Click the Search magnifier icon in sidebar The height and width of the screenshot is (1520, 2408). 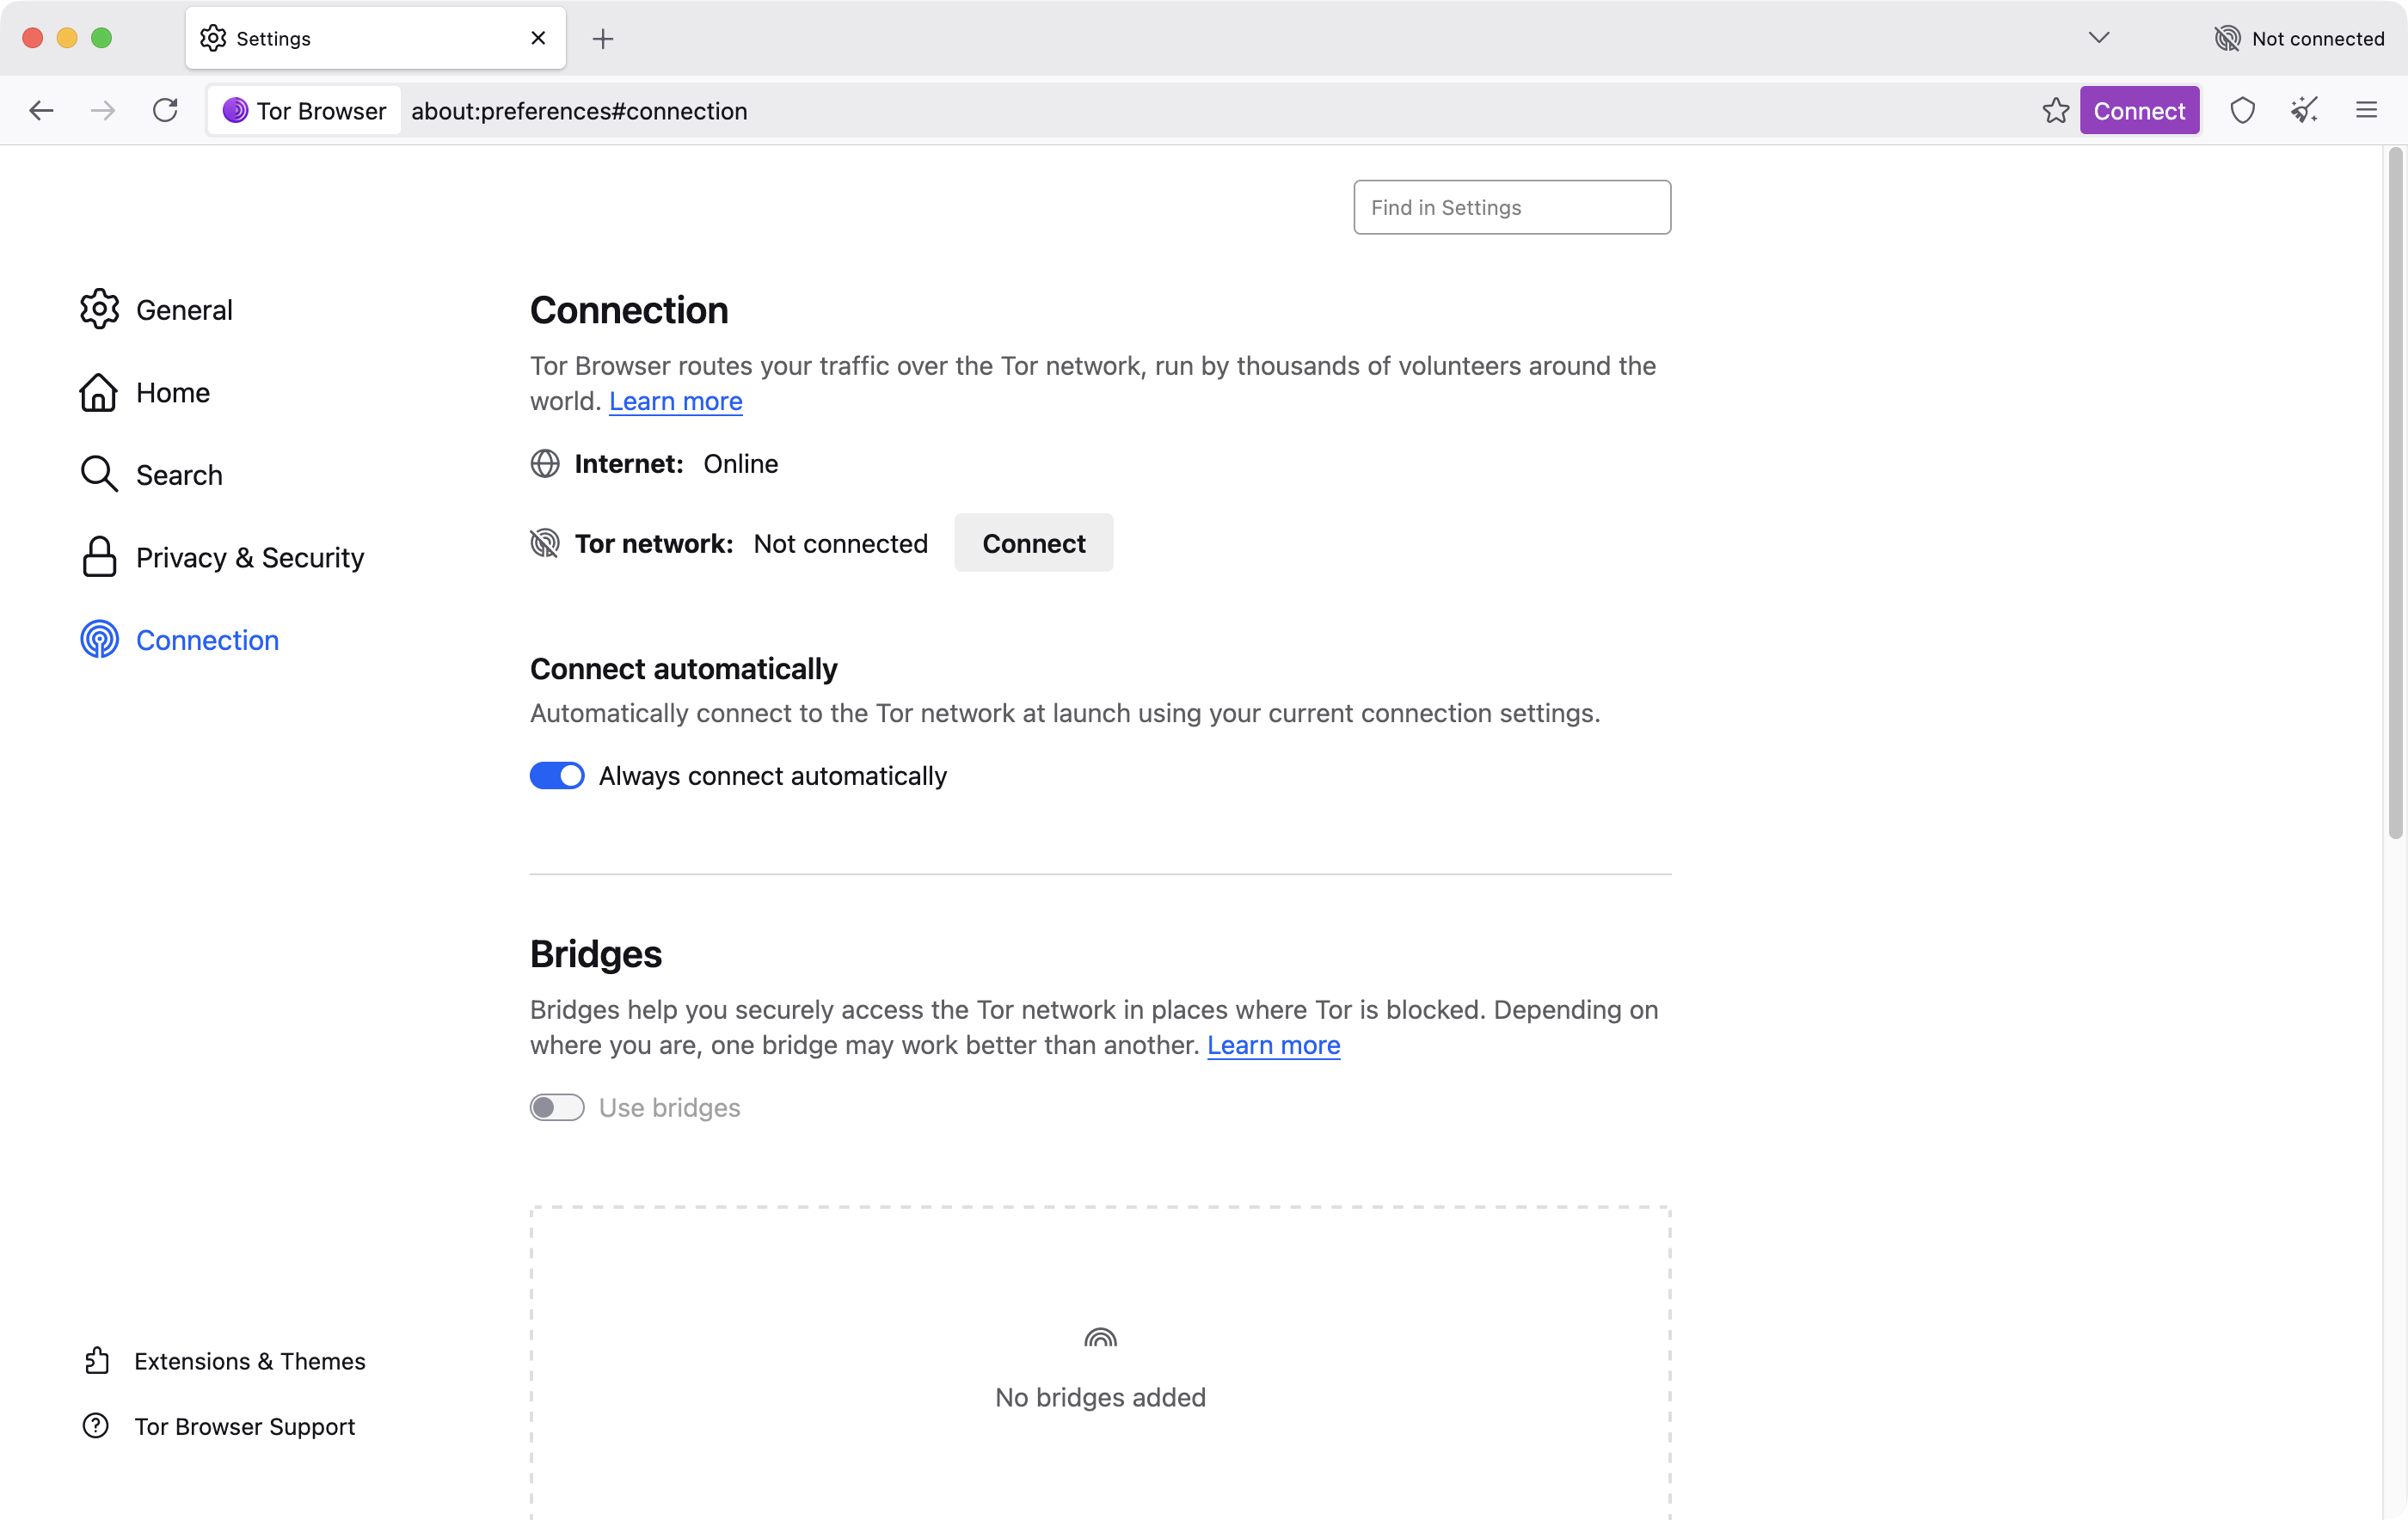pos(99,475)
